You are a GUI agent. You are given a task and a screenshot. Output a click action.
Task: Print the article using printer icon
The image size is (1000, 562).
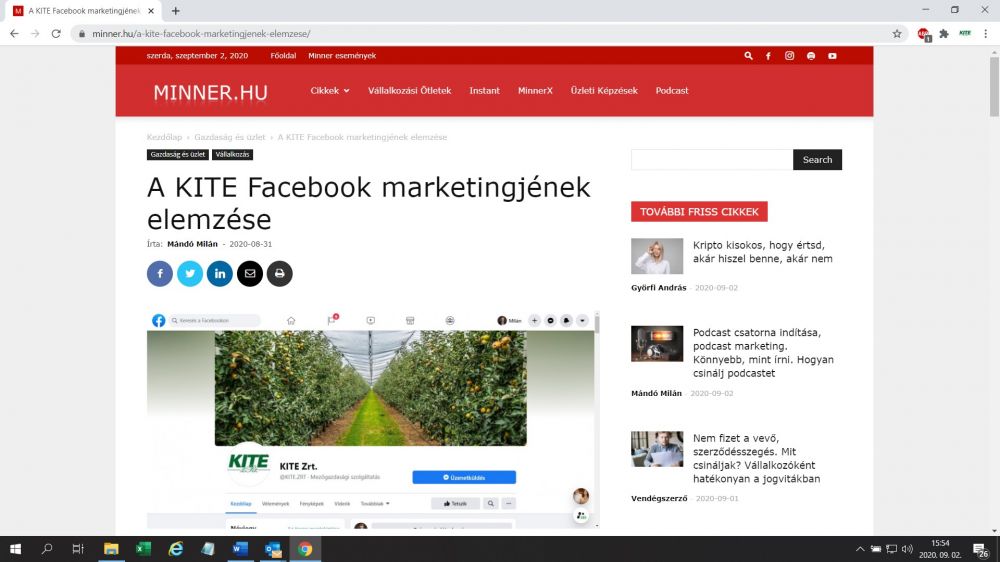click(x=279, y=274)
